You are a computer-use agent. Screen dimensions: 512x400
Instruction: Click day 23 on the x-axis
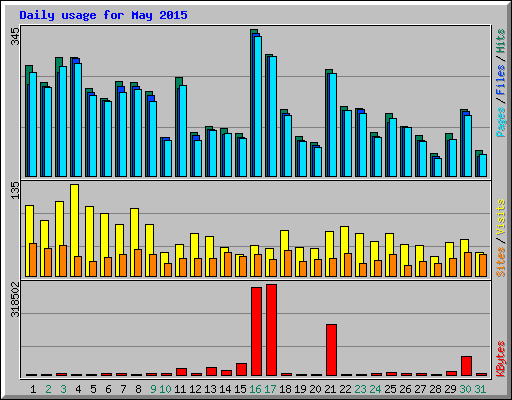click(x=360, y=389)
